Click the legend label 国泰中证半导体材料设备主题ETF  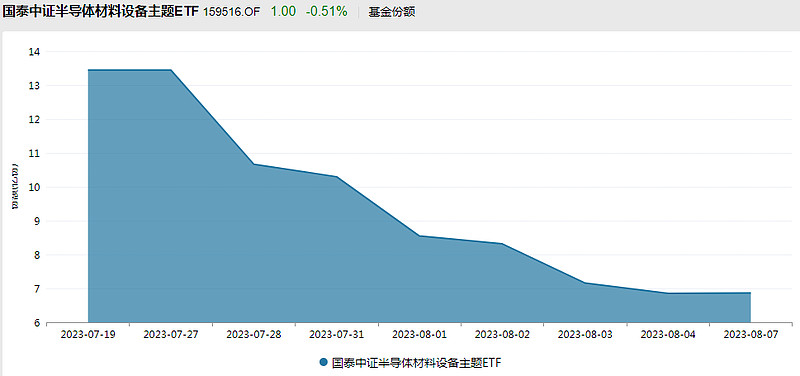tap(416, 362)
